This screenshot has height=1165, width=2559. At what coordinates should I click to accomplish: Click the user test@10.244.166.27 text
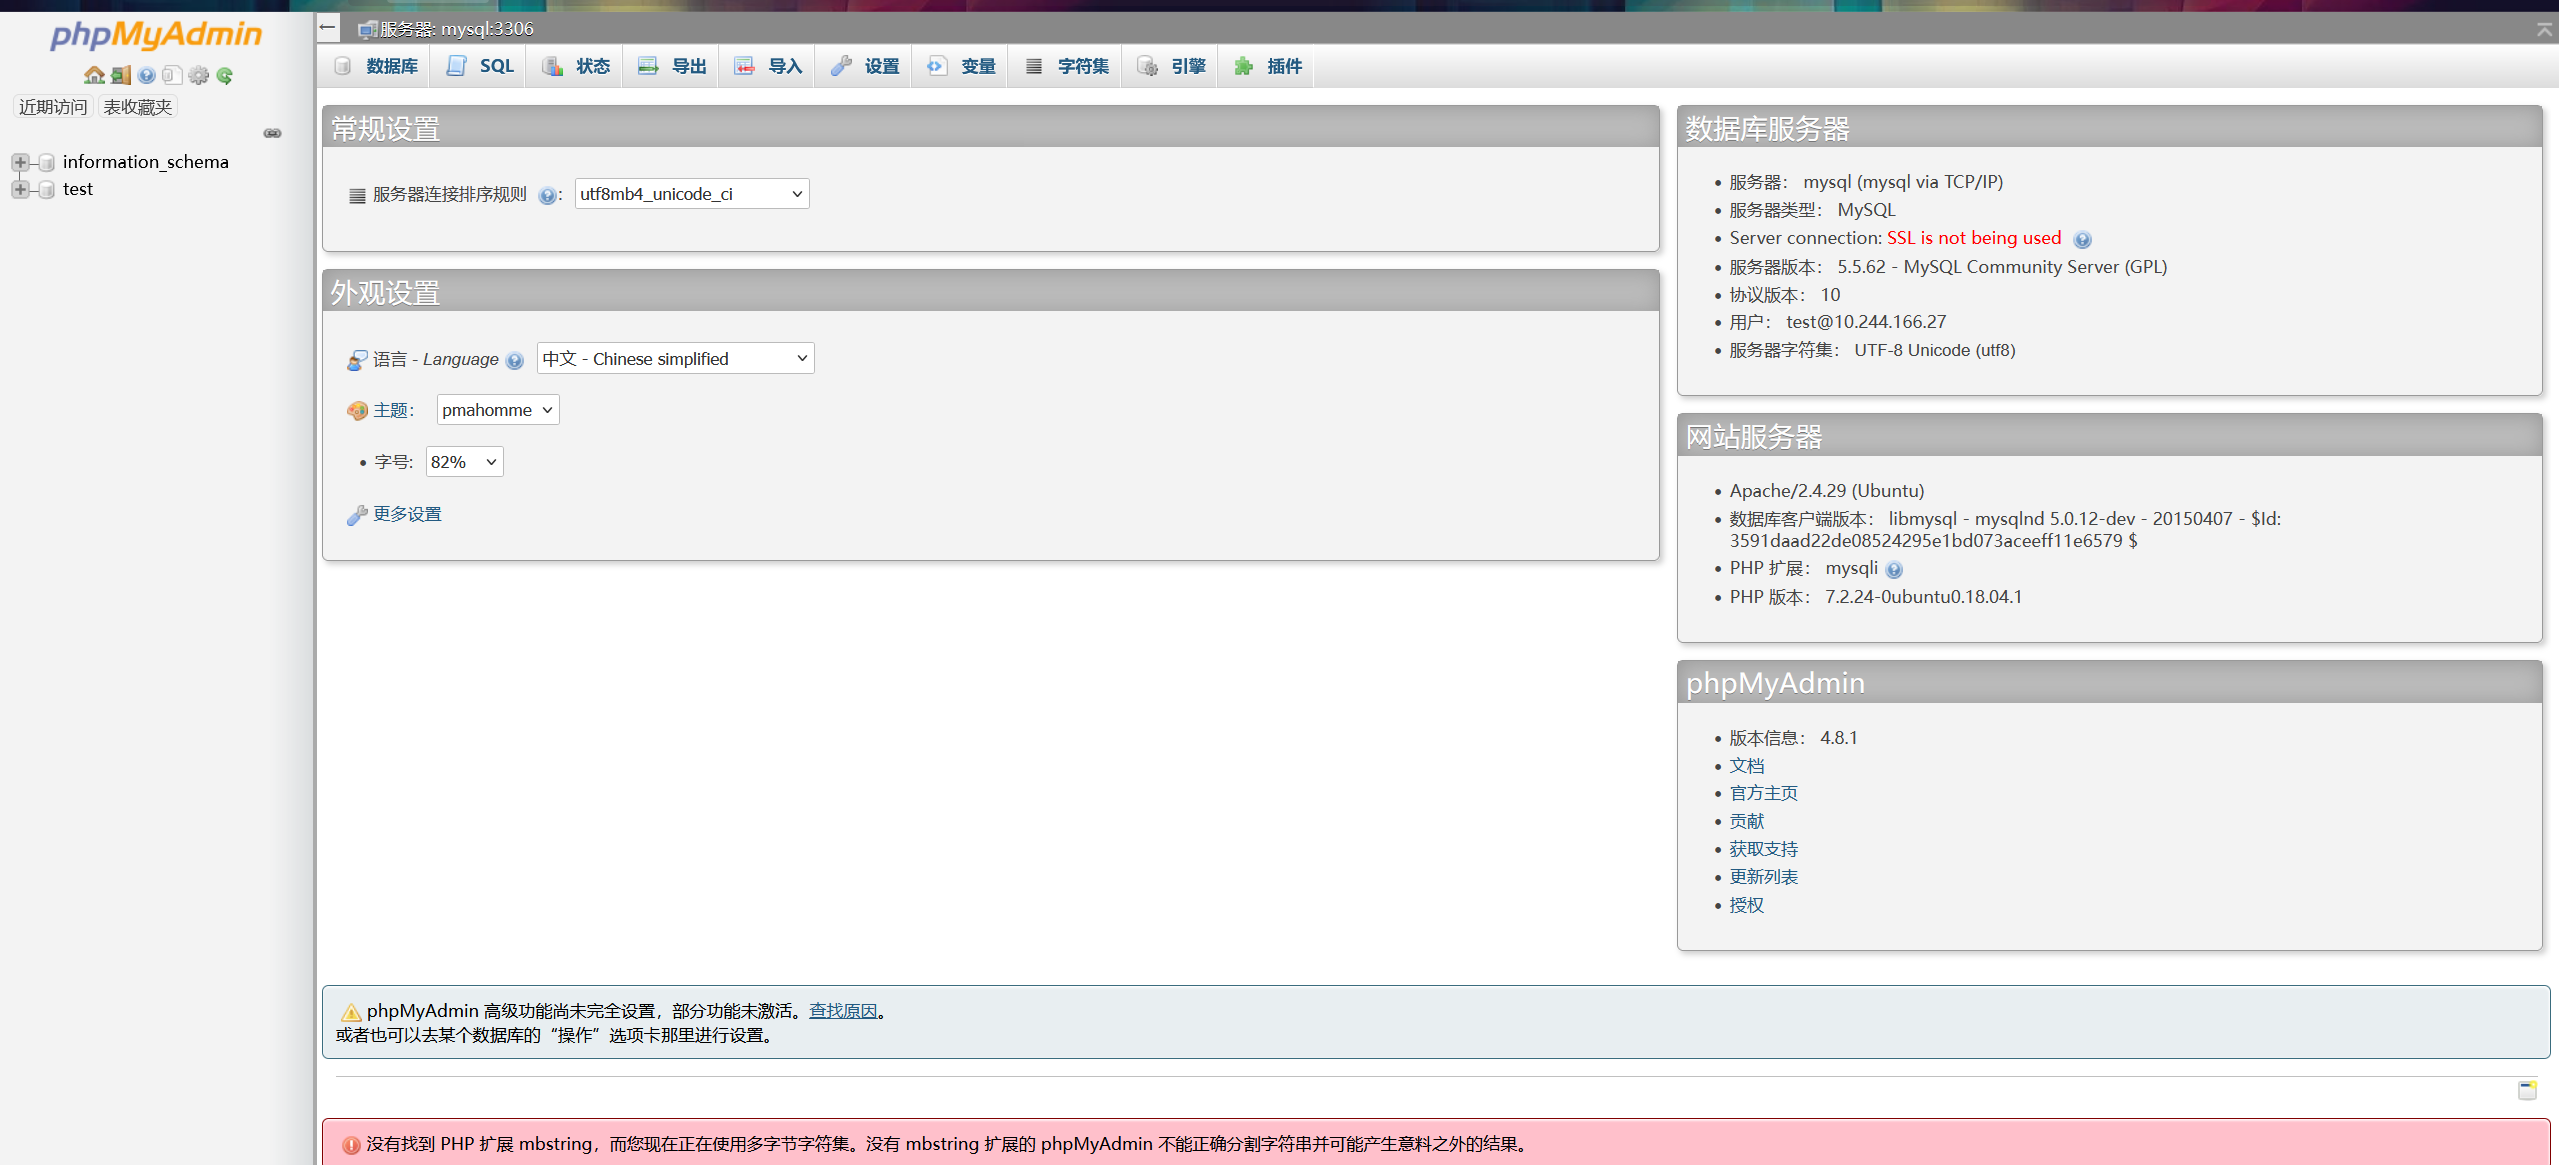click(x=1866, y=322)
